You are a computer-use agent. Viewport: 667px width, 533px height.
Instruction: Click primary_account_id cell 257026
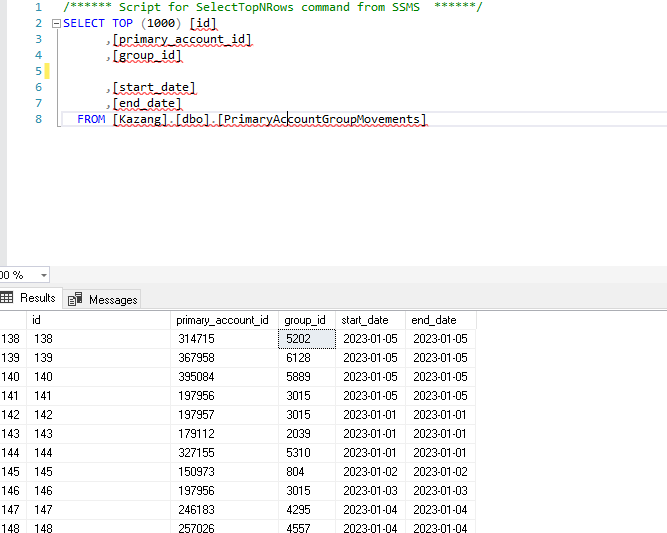(x=196, y=527)
